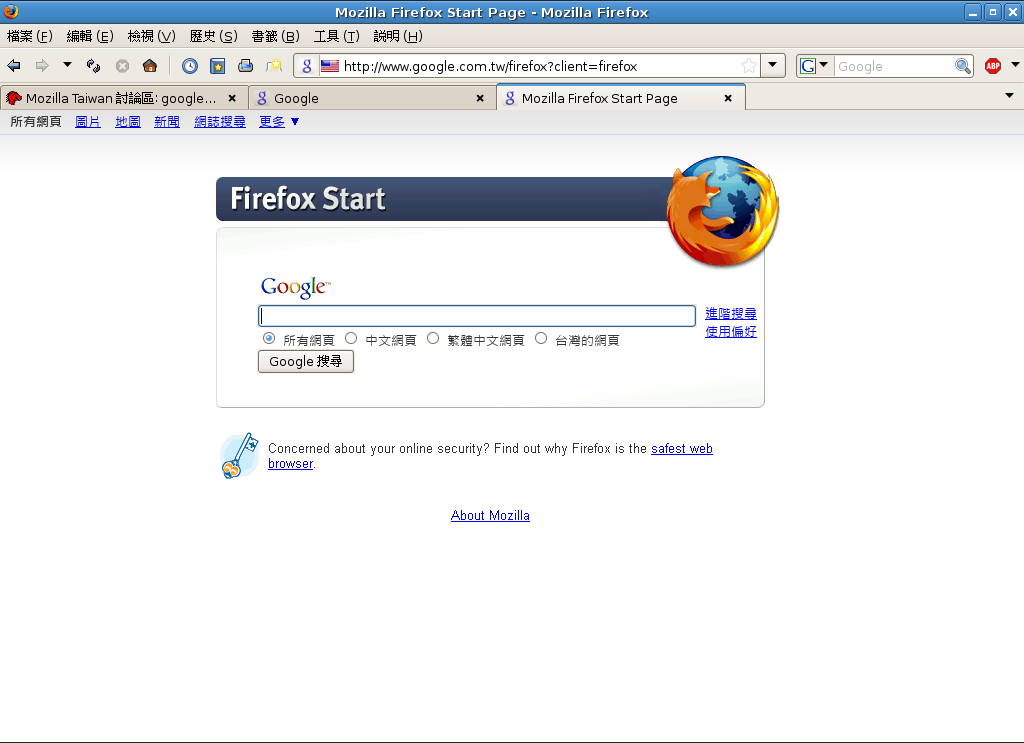Click the address bar URL text

tap(490, 66)
